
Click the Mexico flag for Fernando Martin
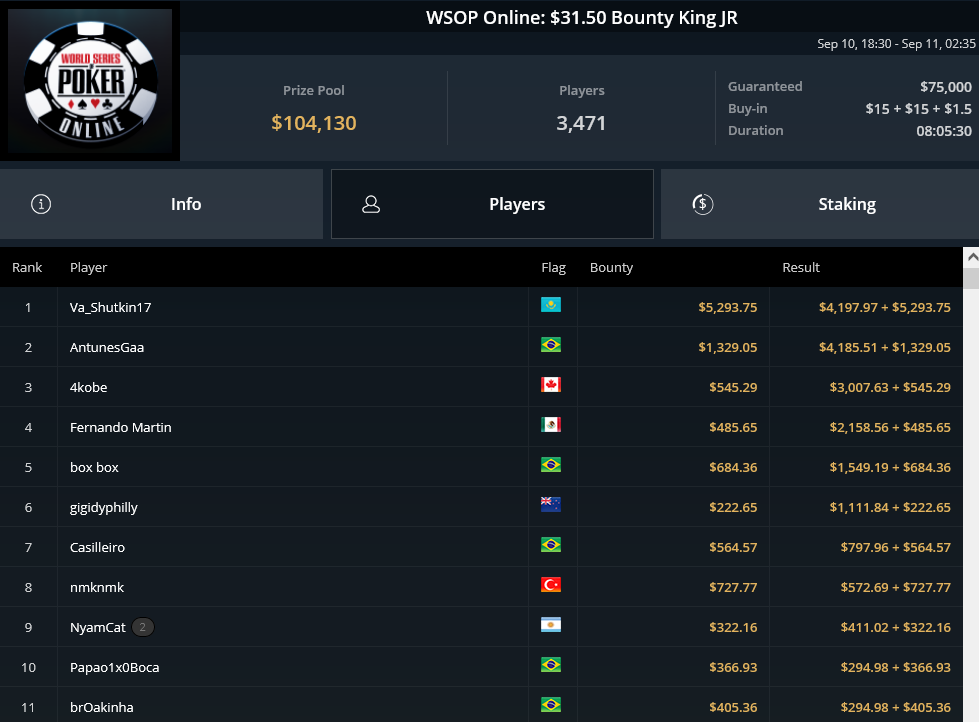pos(551,425)
